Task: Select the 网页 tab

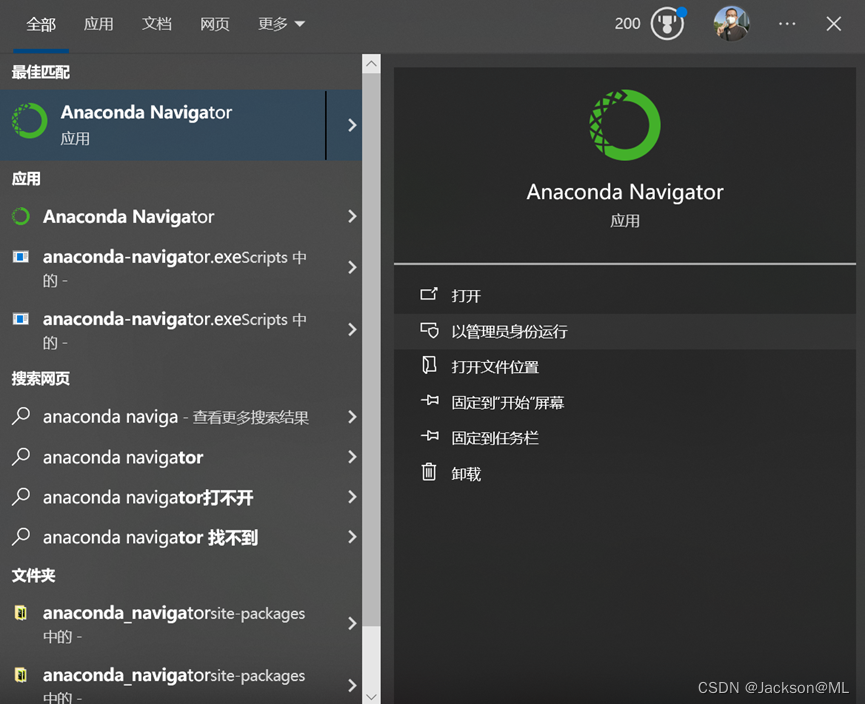Action: pyautogui.click(x=215, y=24)
